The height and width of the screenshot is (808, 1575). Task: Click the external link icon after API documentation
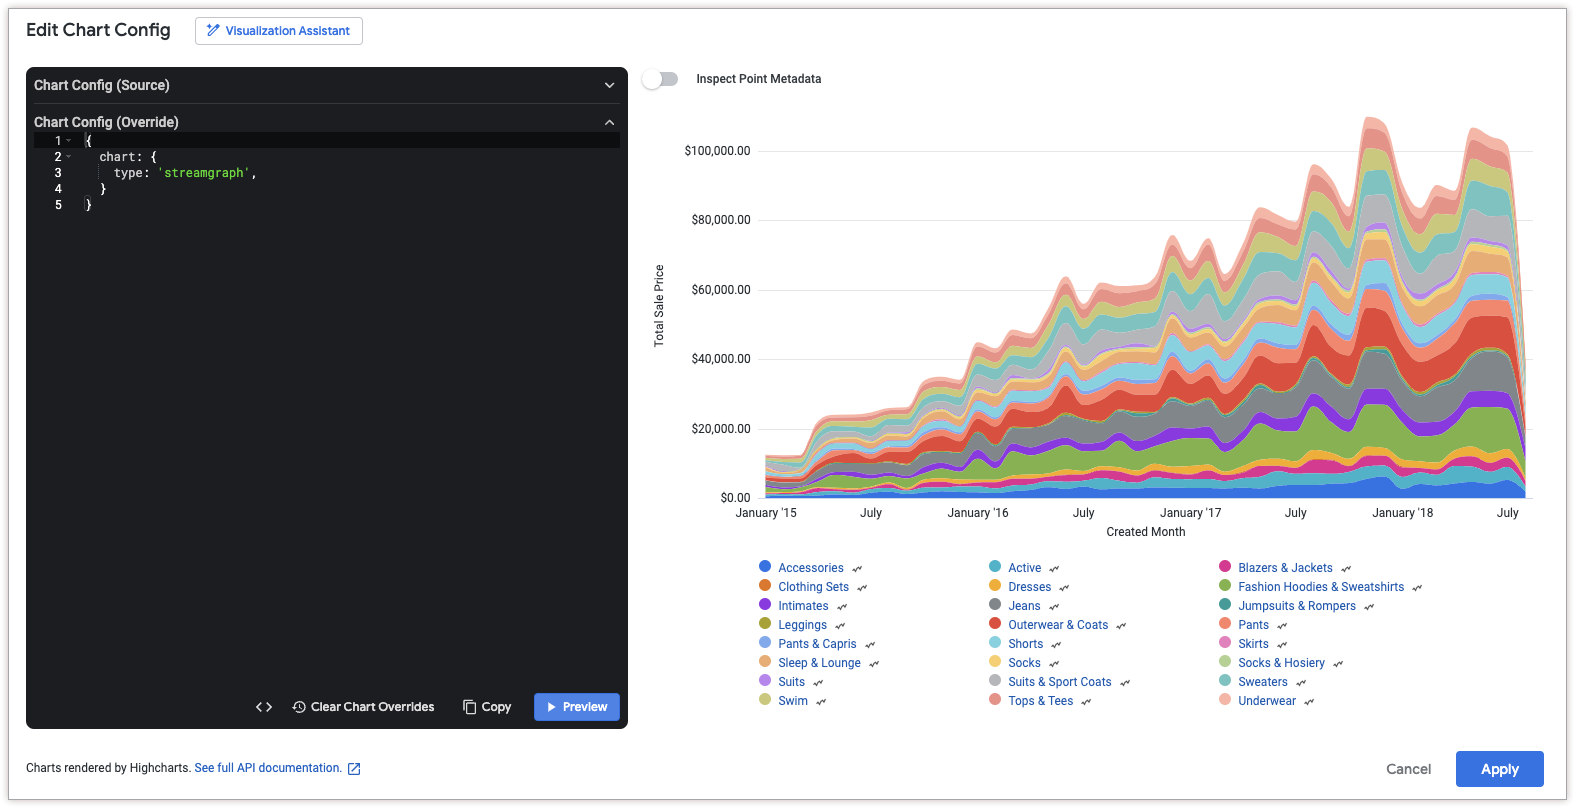[354, 769]
